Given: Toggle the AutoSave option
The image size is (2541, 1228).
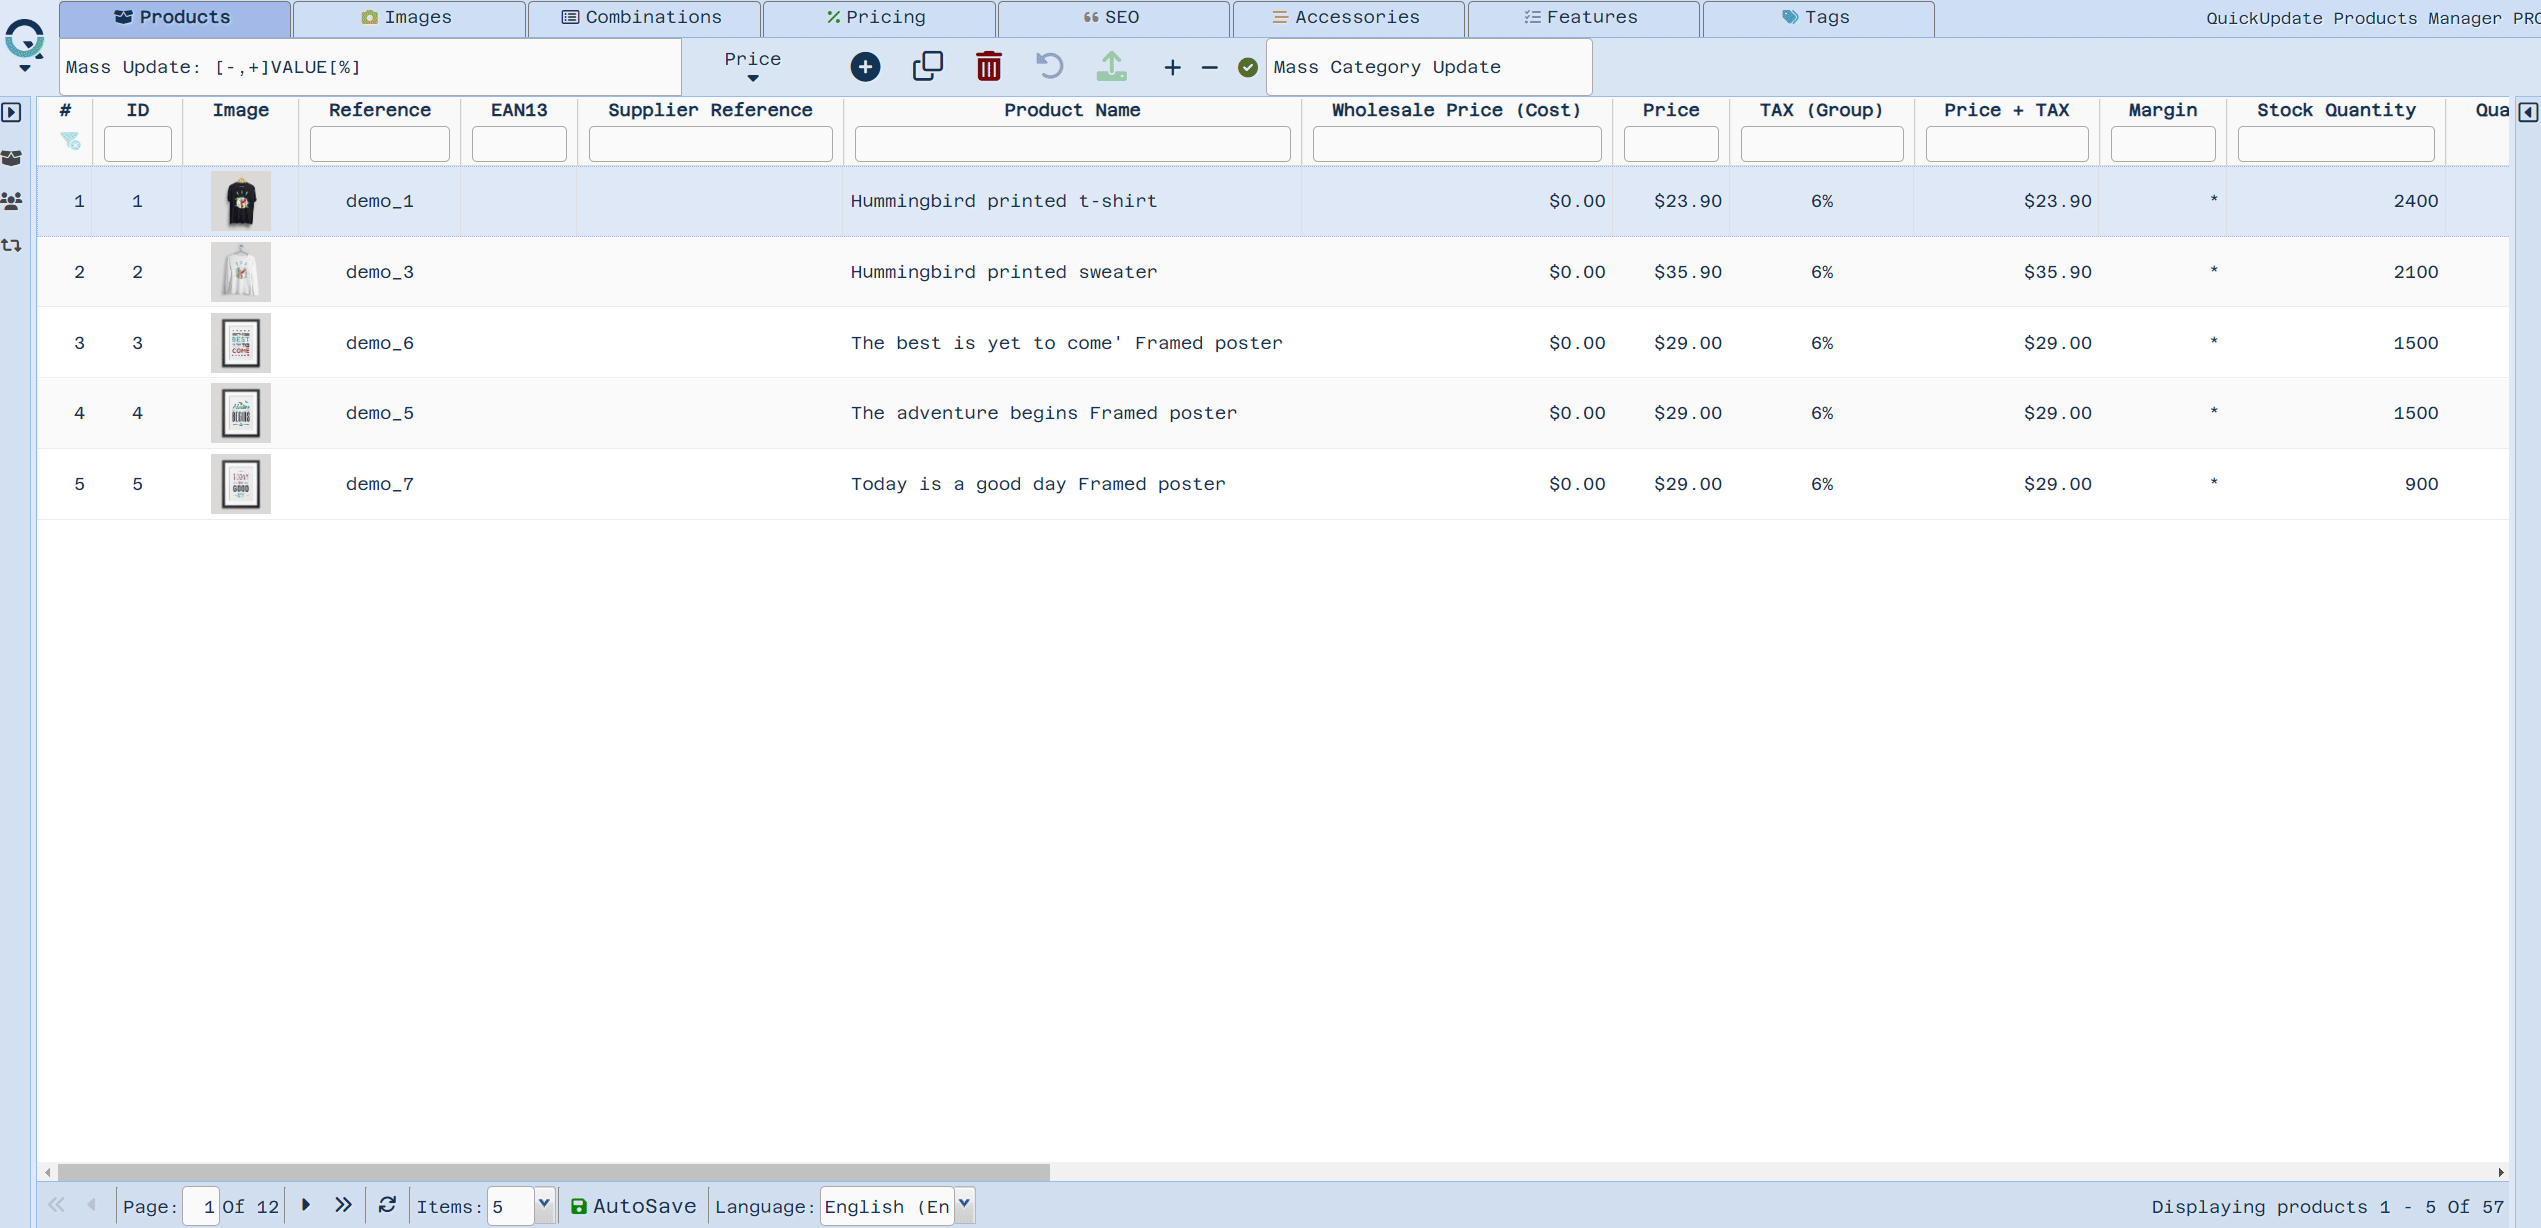Looking at the screenshot, I should click(x=633, y=1206).
